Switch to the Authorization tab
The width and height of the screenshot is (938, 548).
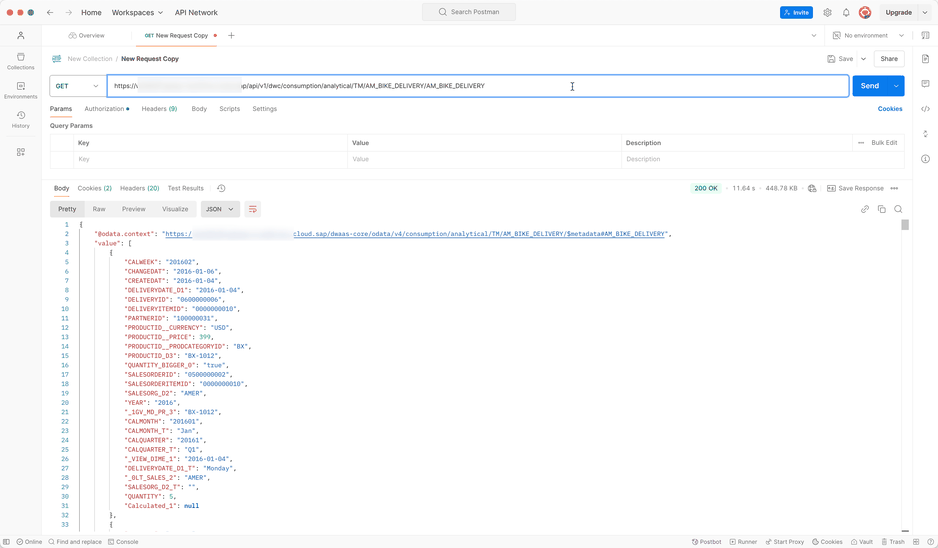click(106, 109)
